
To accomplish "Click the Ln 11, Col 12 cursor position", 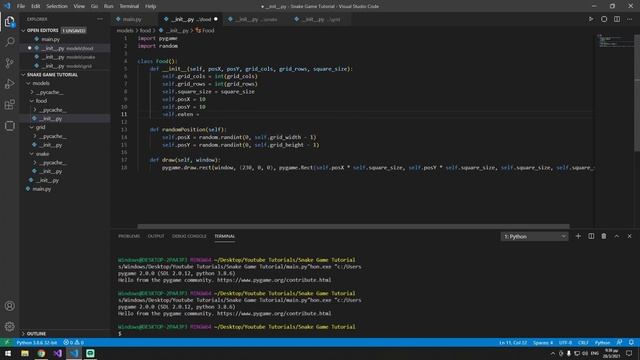I will [513, 342].
